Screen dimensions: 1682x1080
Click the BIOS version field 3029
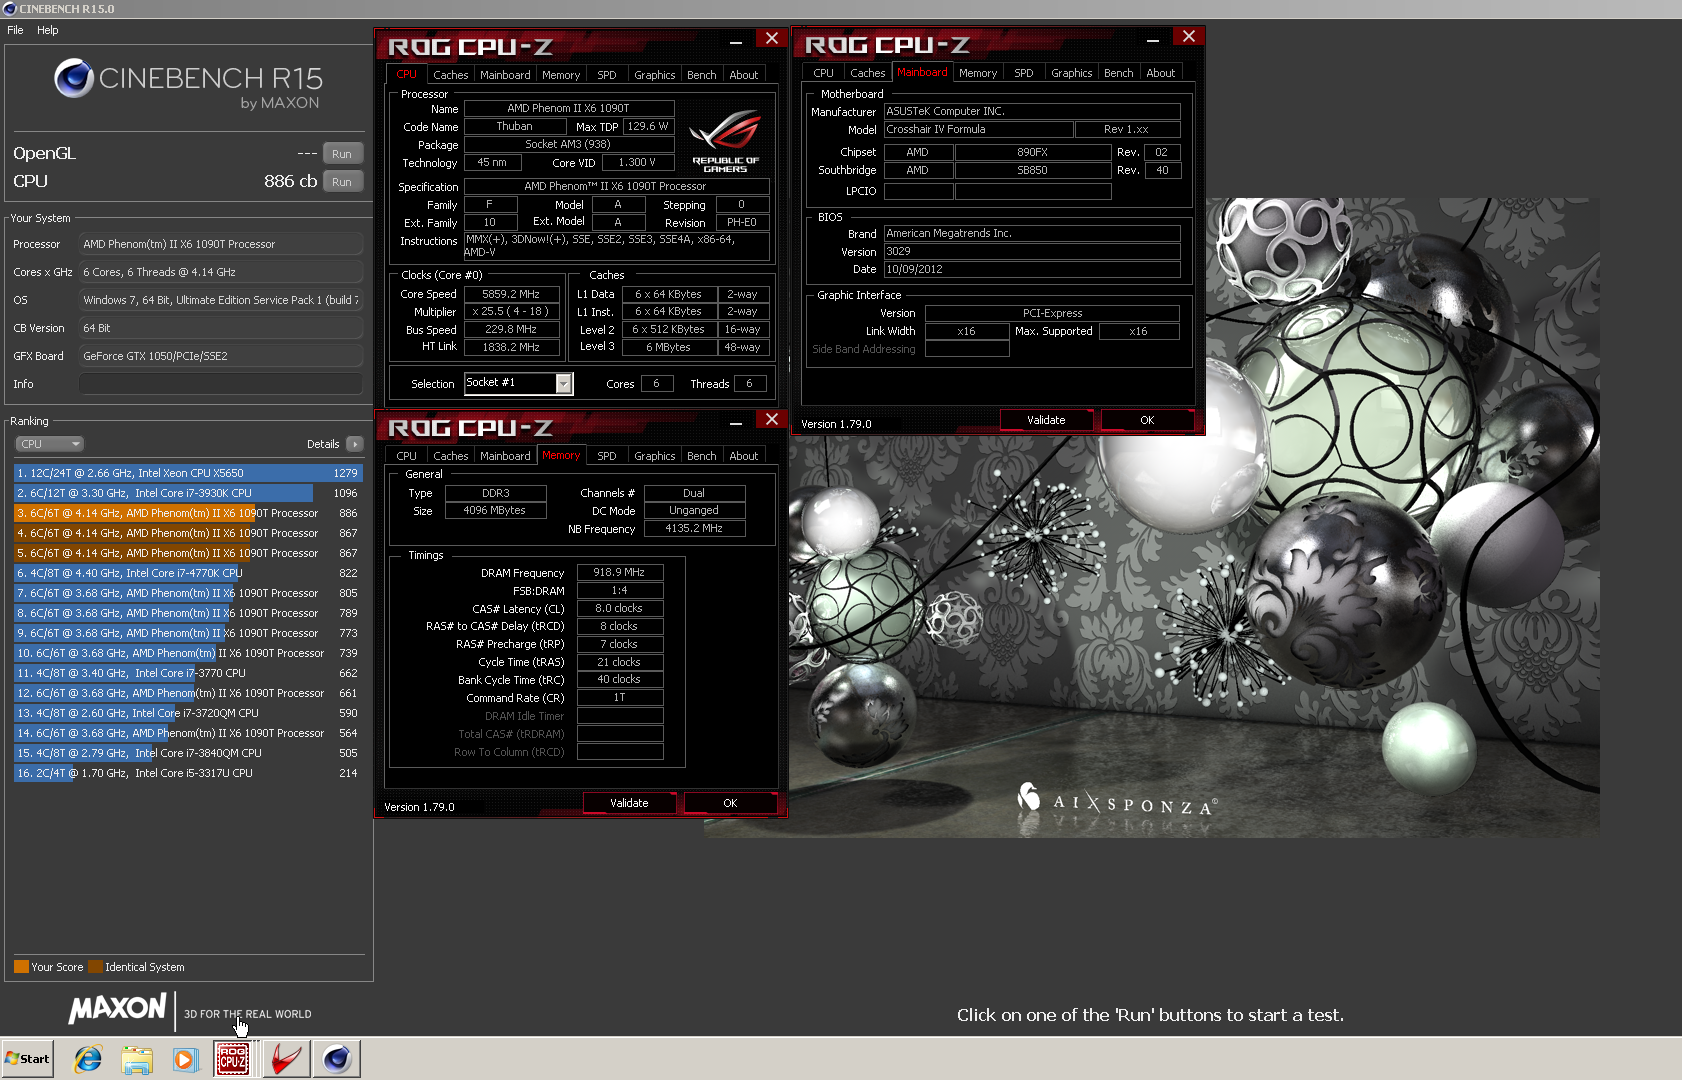tap(1032, 252)
